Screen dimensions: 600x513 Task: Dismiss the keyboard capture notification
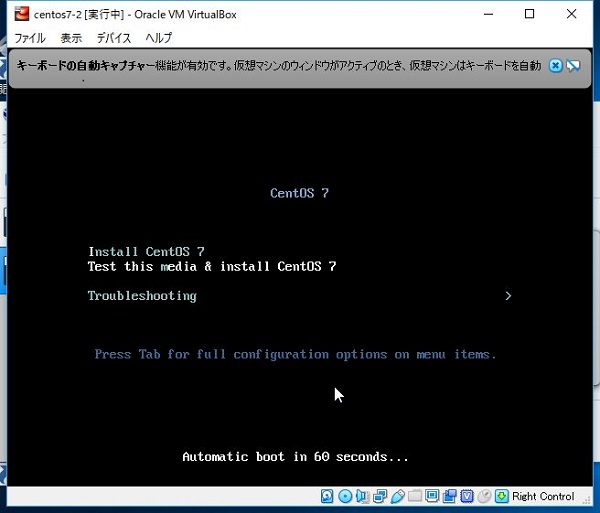click(x=555, y=66)
